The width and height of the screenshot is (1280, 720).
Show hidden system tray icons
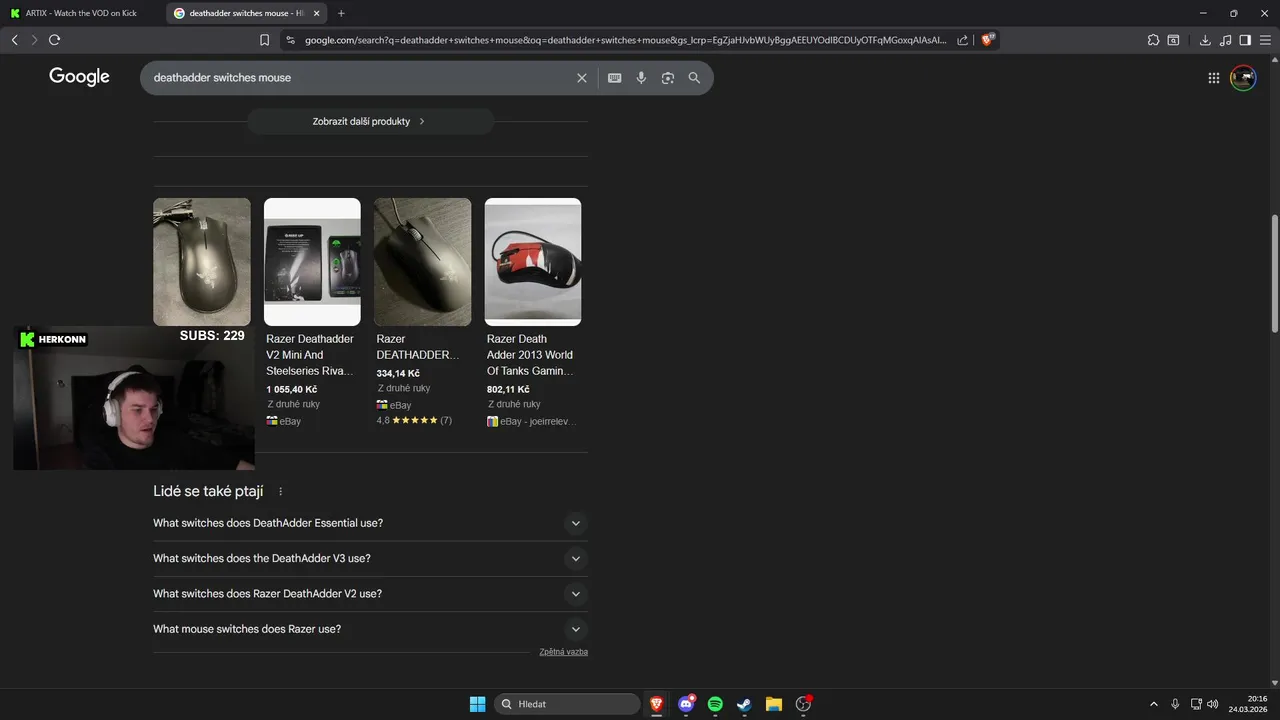pos(1153,704)
